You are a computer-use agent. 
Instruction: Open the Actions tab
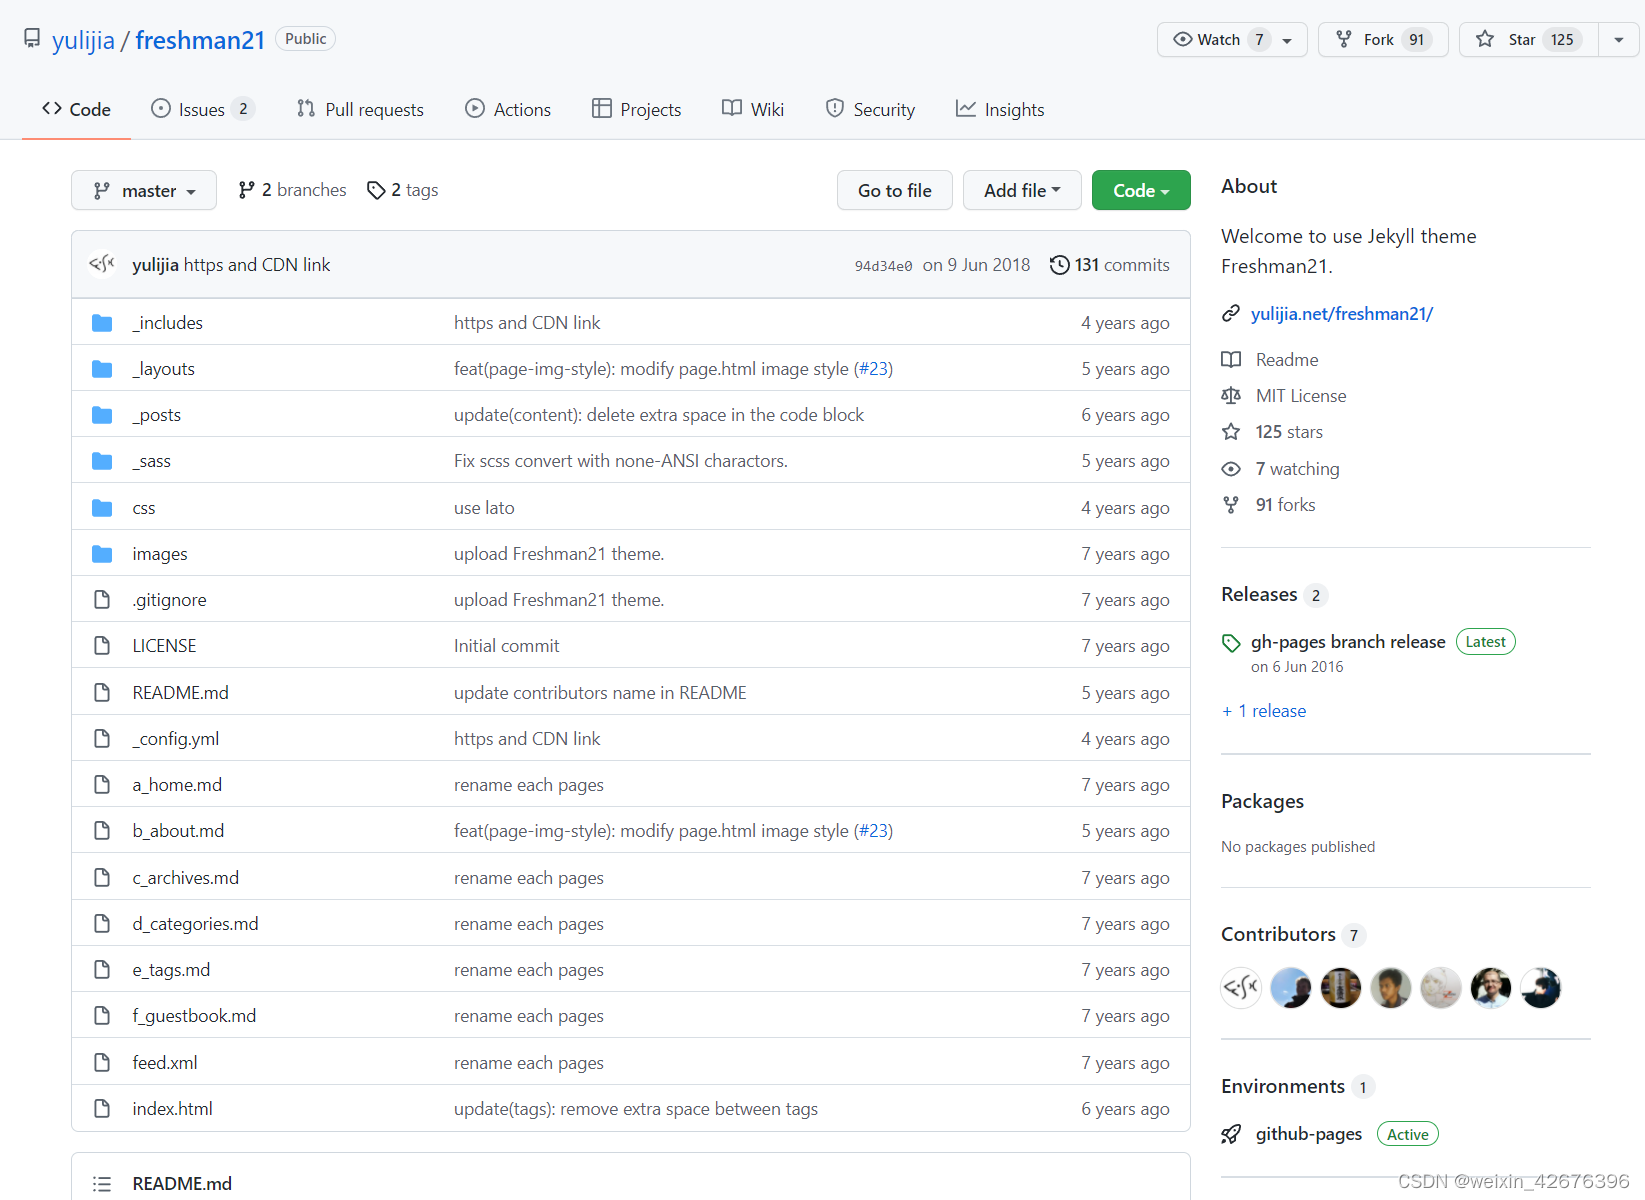coord(508,109)
